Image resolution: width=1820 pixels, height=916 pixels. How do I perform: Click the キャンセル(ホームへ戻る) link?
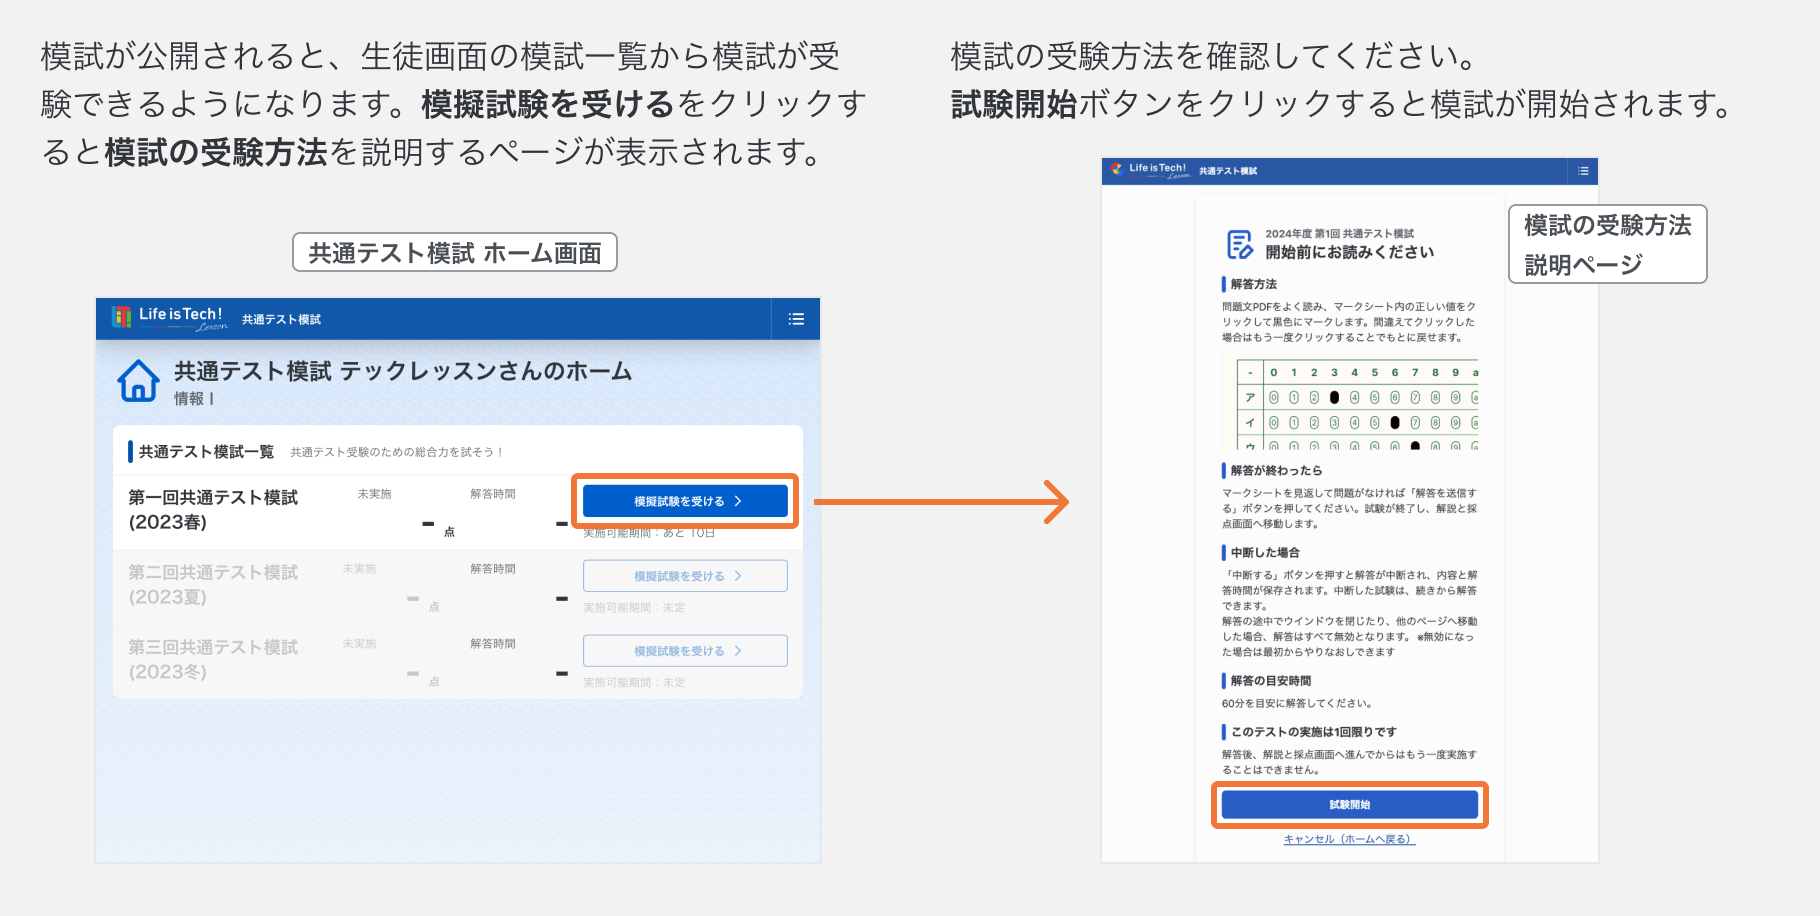point(1350,839)
